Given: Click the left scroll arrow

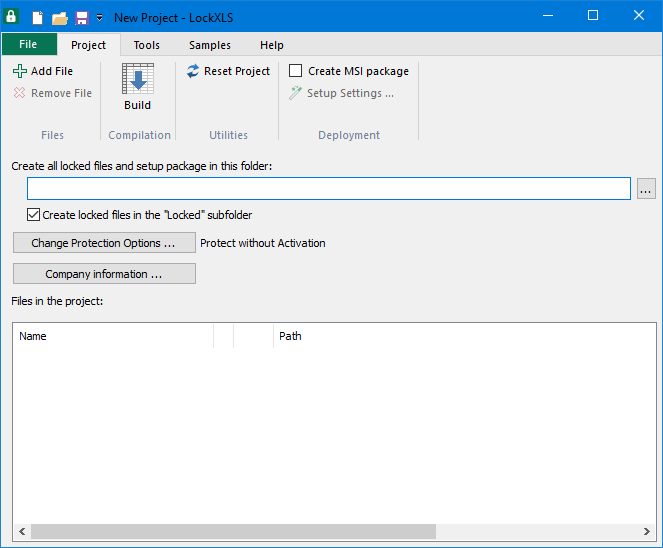Looking at the screenshot, I should point(22,532).
